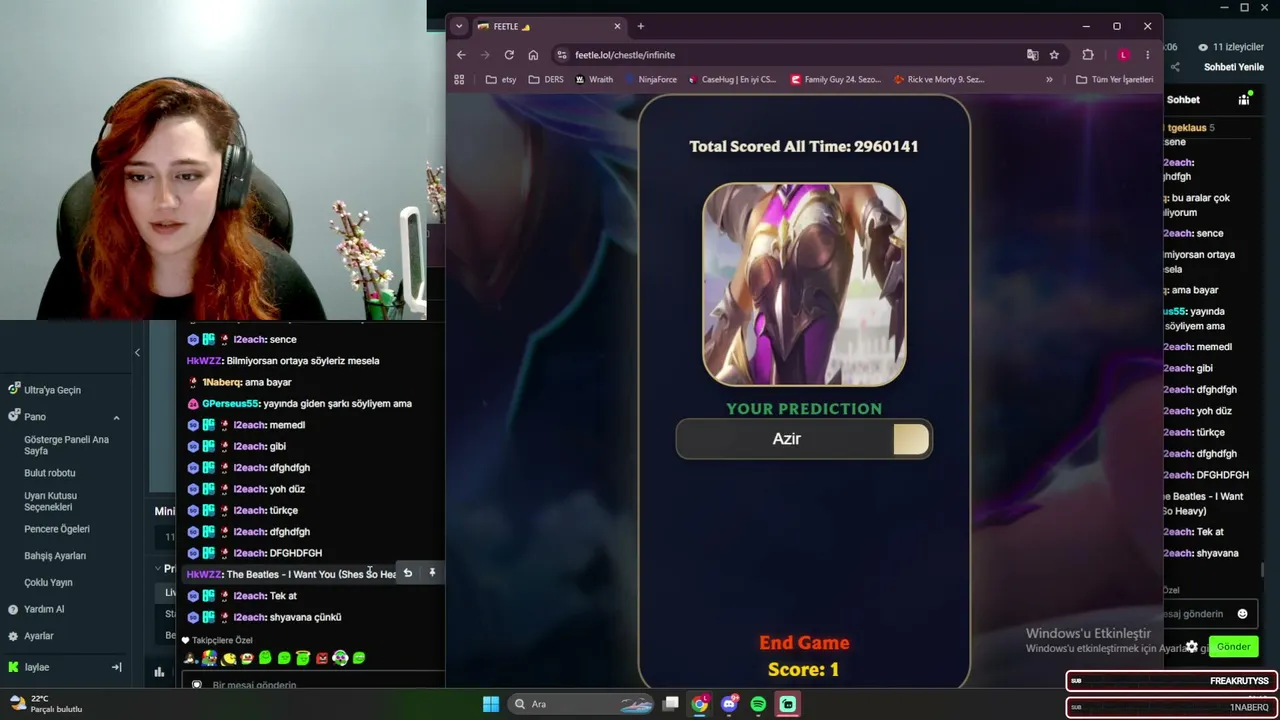Bookmark this page with the star icon
Screen dimensions: 1280x720
pos(1054,55)
